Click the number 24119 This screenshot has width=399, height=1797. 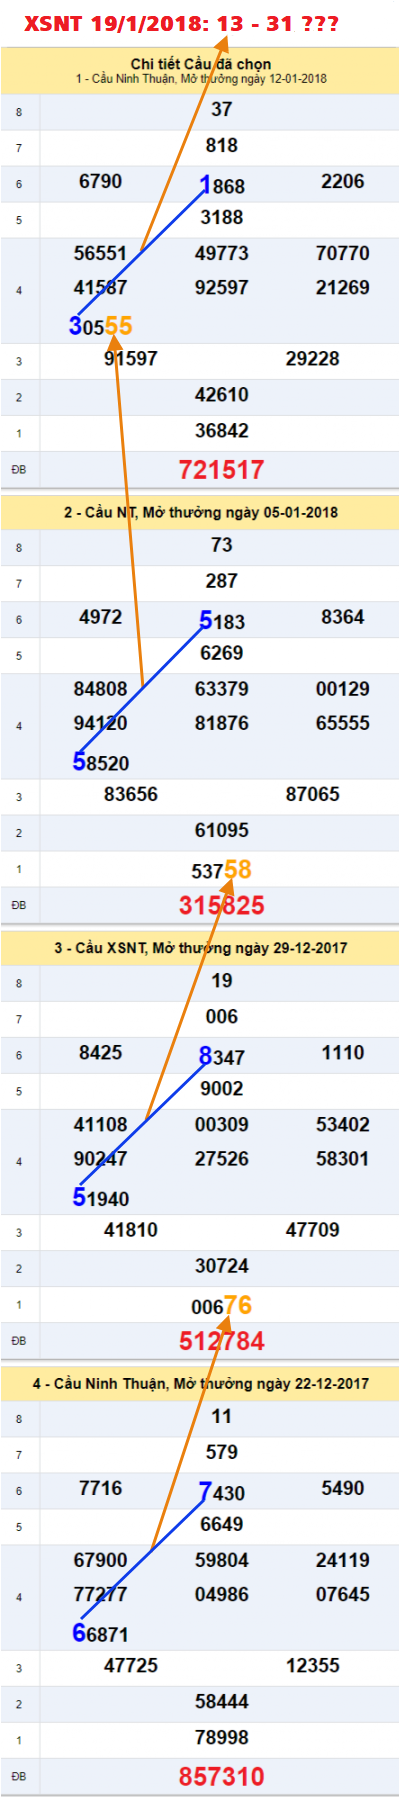click(x=343, y=1560)
